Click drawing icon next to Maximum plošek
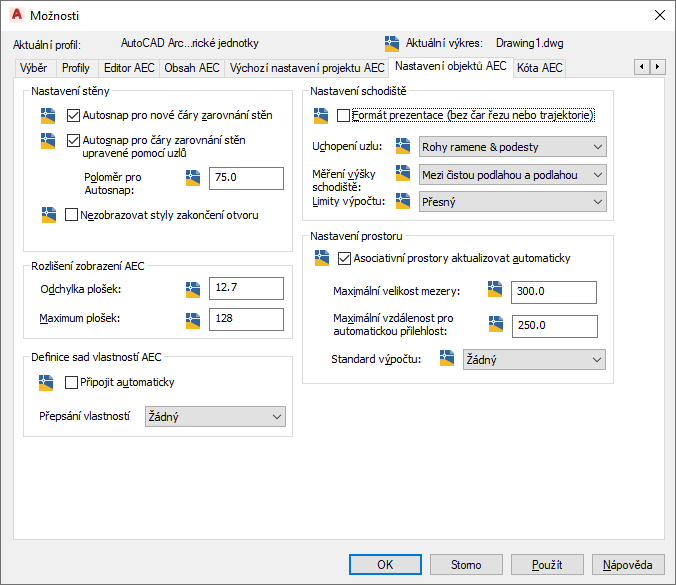The image size is (676, 585). coord(193,321)
